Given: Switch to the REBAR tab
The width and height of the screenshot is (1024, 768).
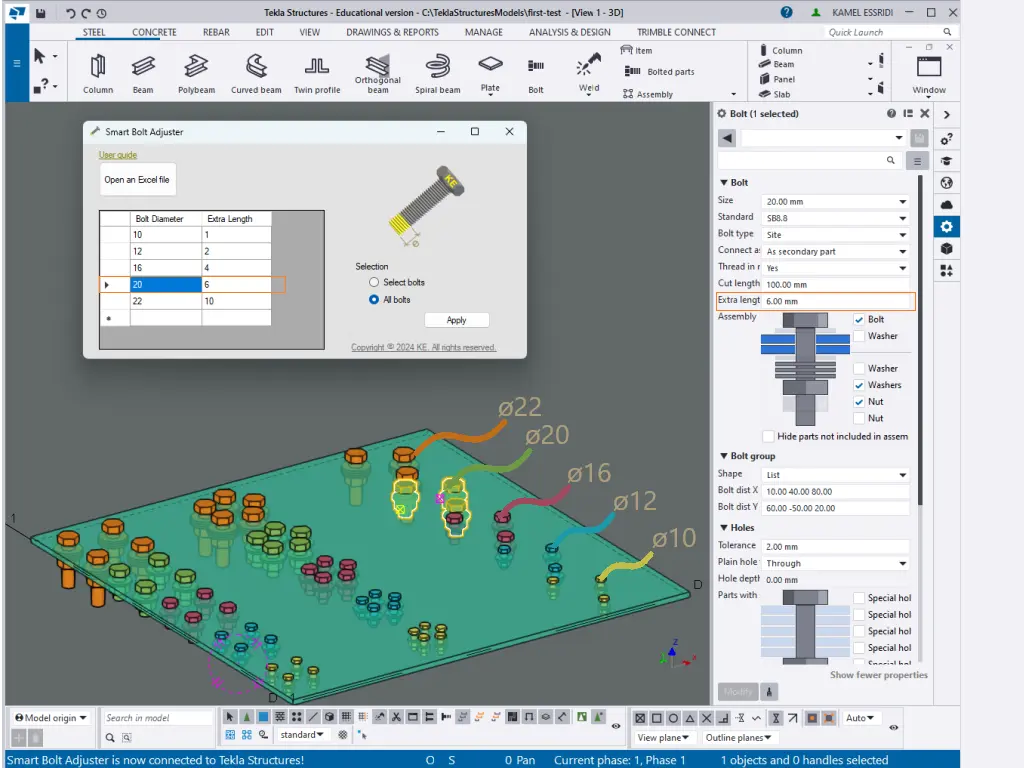Looking at the screenshot, I should [x=216, y=32].
